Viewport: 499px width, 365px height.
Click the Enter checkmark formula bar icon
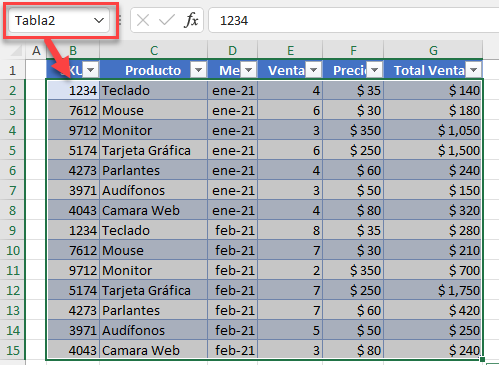click(167, 20)
